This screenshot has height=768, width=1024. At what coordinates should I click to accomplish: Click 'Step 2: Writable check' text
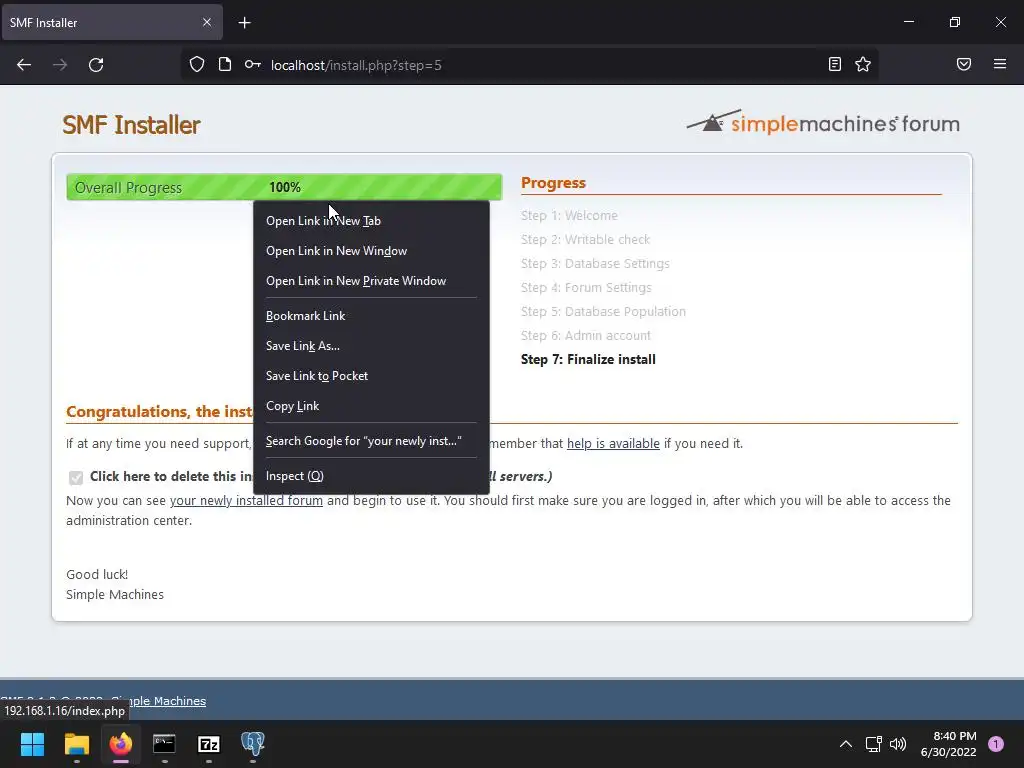(585, 240)
